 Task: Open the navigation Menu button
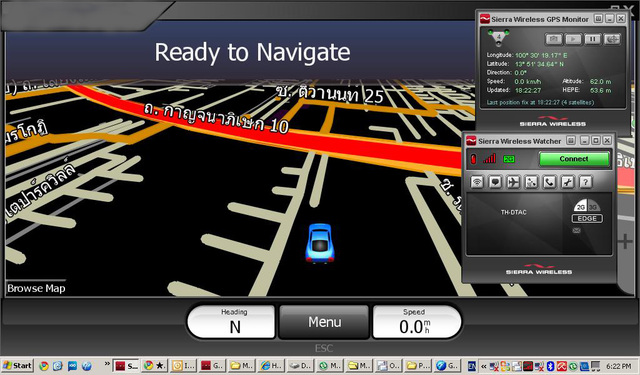pos(324,322)
